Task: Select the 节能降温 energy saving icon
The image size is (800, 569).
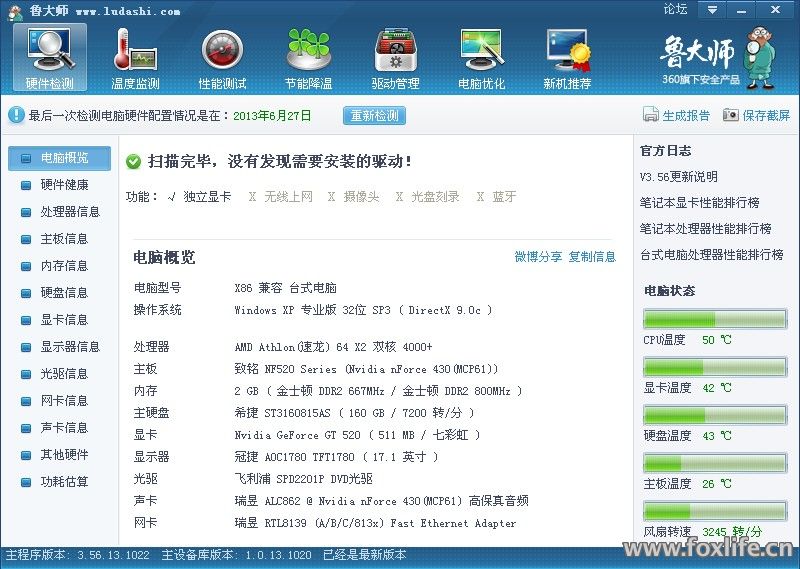Action: (x=308, y=58)
